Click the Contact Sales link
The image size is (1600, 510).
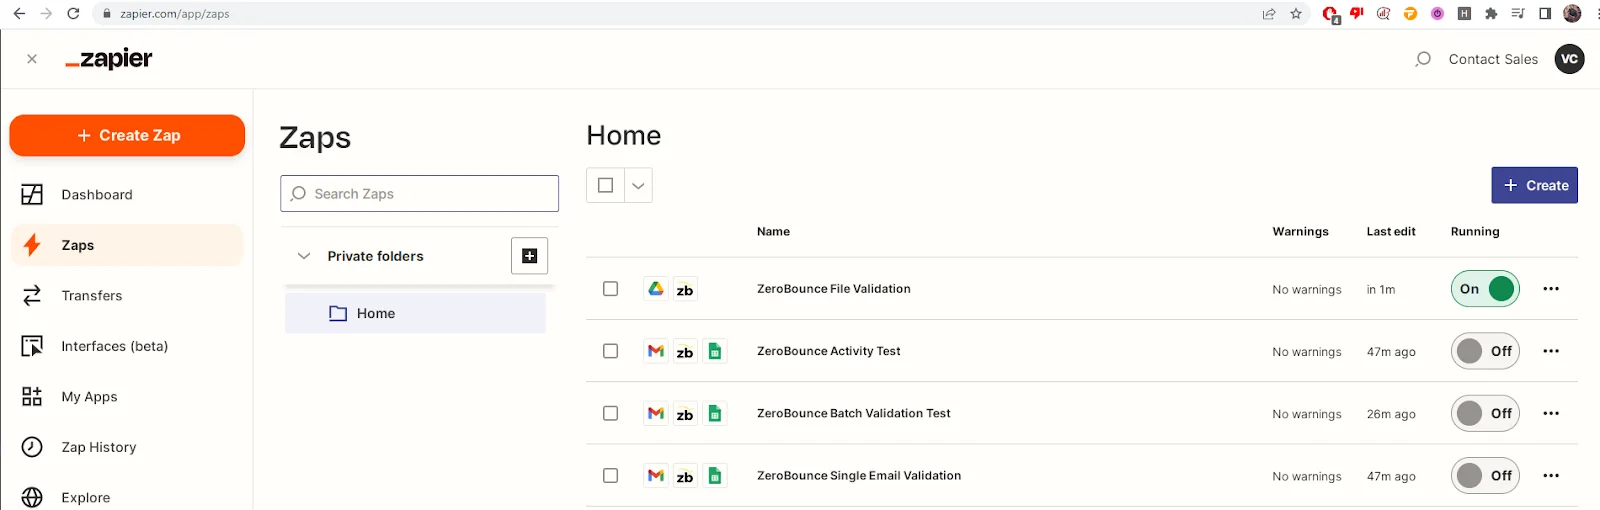pyautogui.click(x=1492, y=59)
